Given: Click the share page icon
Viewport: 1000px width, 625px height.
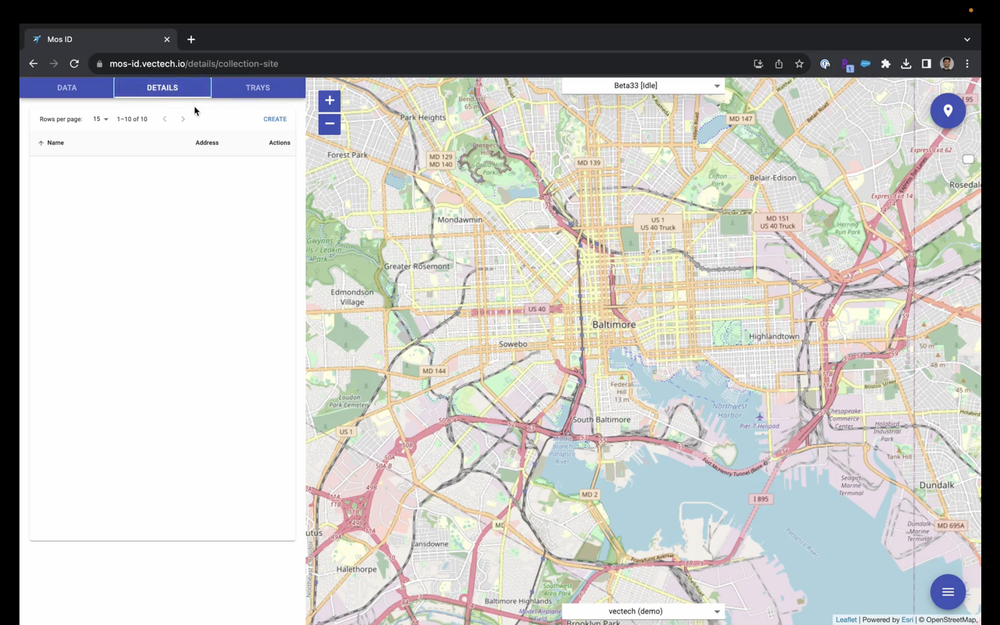Looking at the screenshot, I should tap(779, 64).
